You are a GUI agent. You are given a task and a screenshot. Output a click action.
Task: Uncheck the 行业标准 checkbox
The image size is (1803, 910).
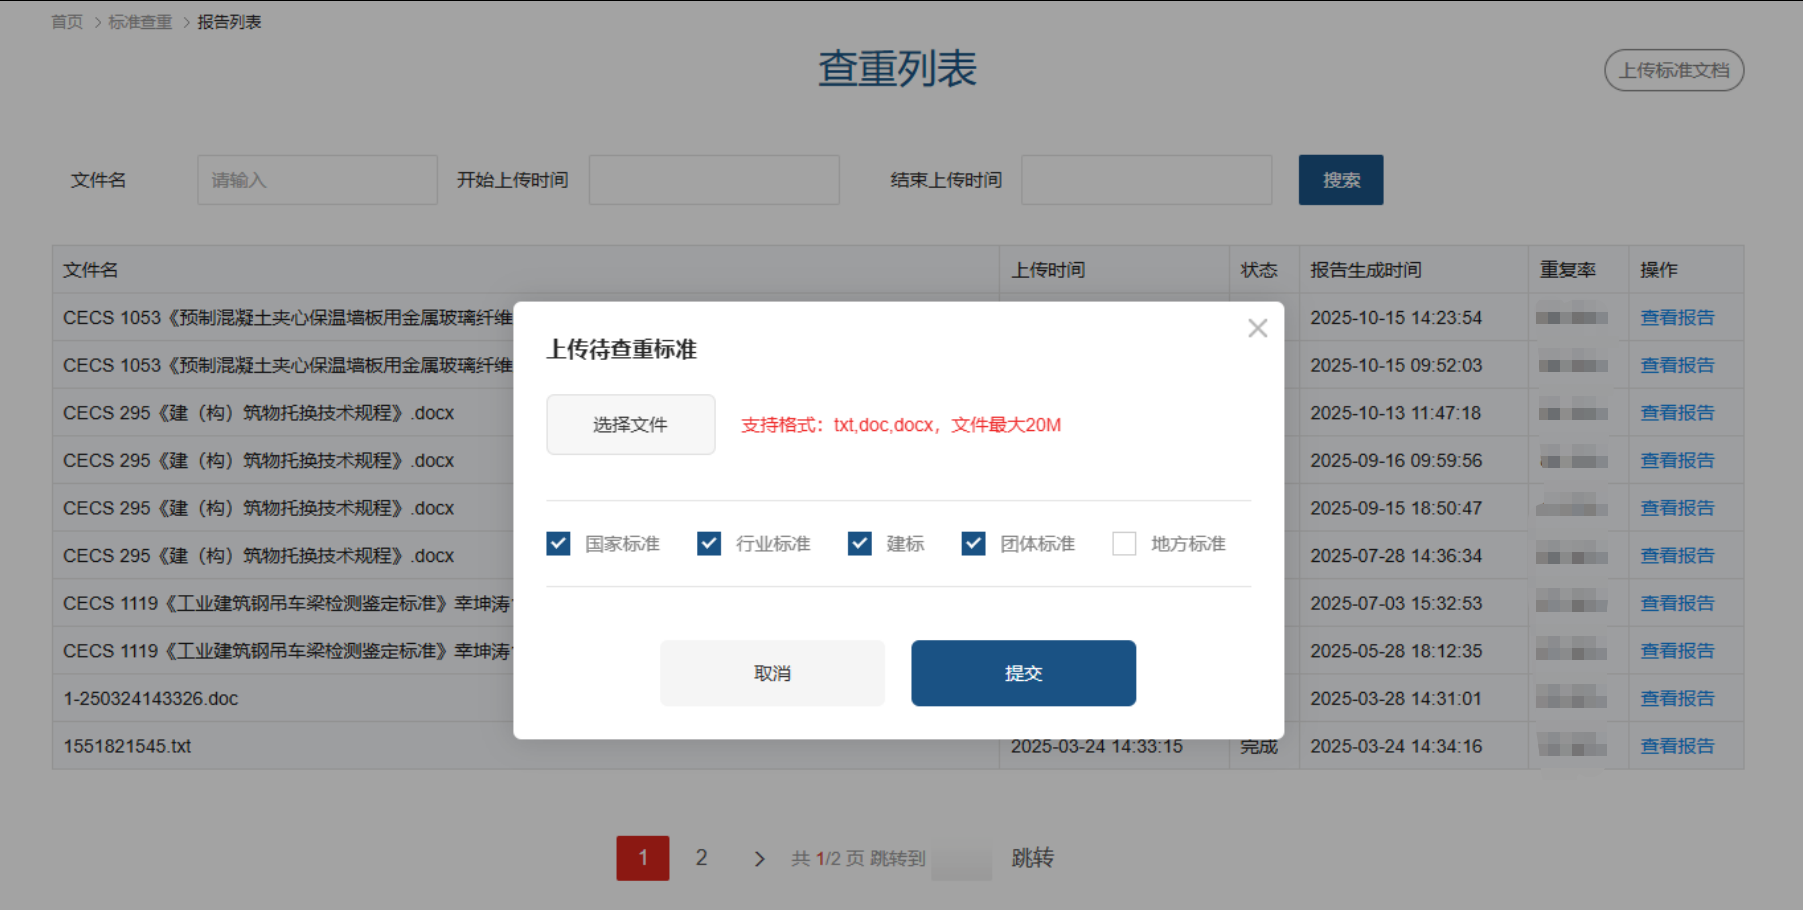[709, 543]
